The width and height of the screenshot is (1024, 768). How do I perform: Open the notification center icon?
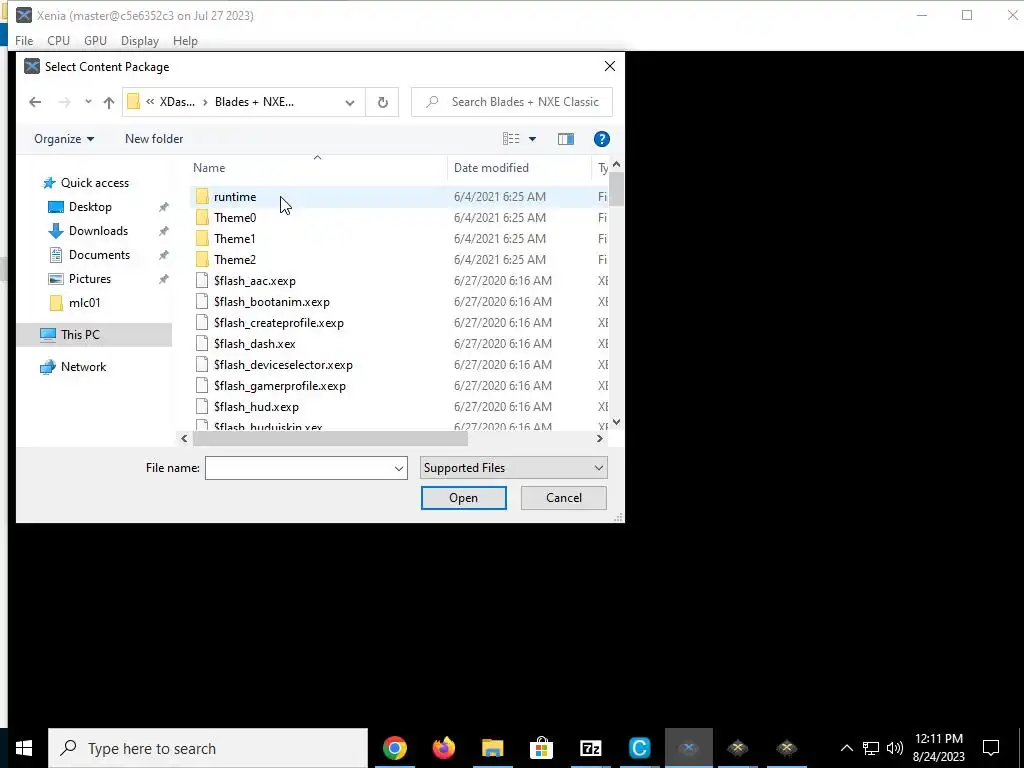[x=991, y=748]
